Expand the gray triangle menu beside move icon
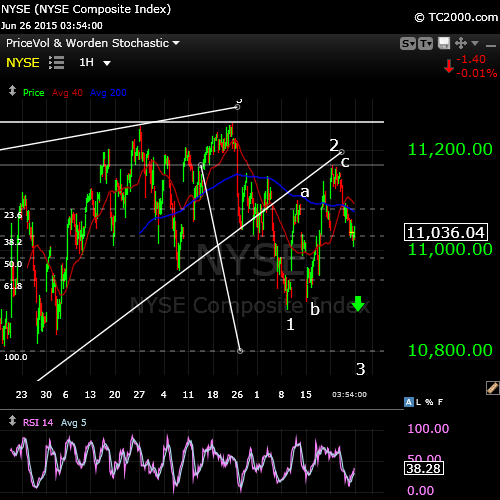Image resolution: width=500 pixels, height=500 pixels. click(475, 43)
